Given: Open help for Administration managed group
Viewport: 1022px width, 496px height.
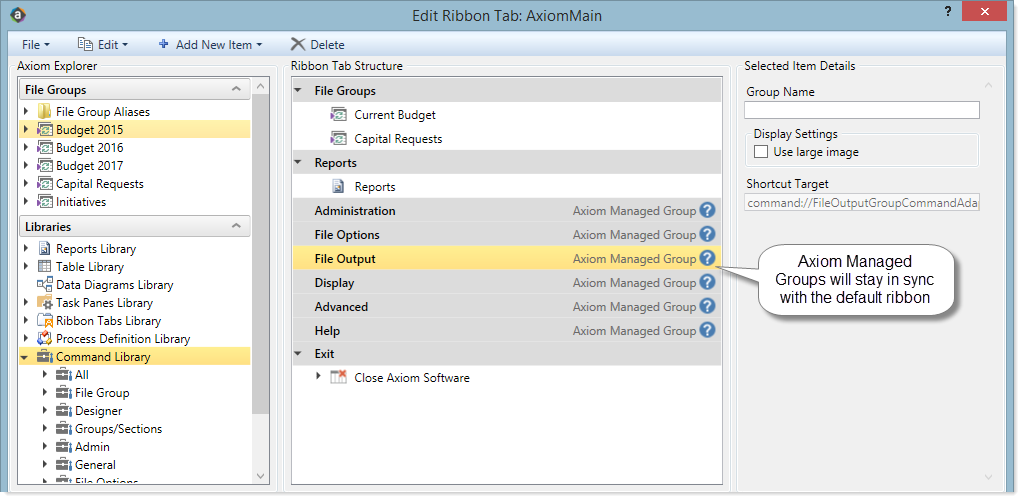Looking at the screenshot, I should 708,211.
